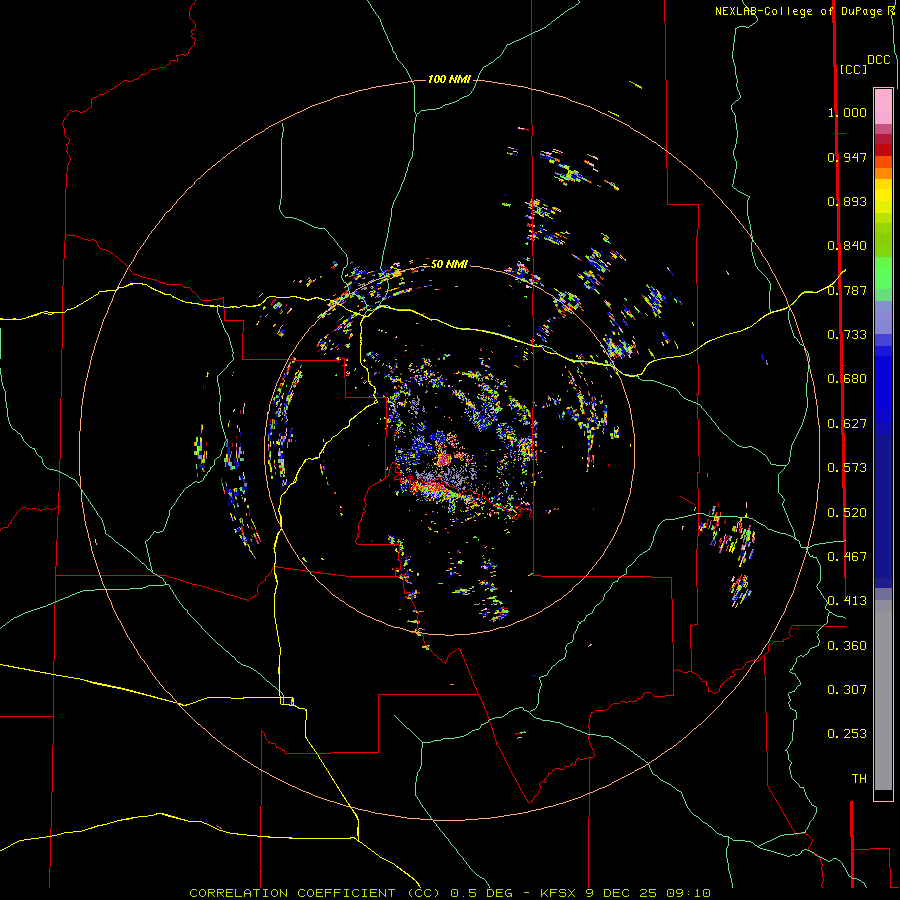Click the 0.893 scale value
This screenshot has height=900, width=900.
click(x=847, y=201)
